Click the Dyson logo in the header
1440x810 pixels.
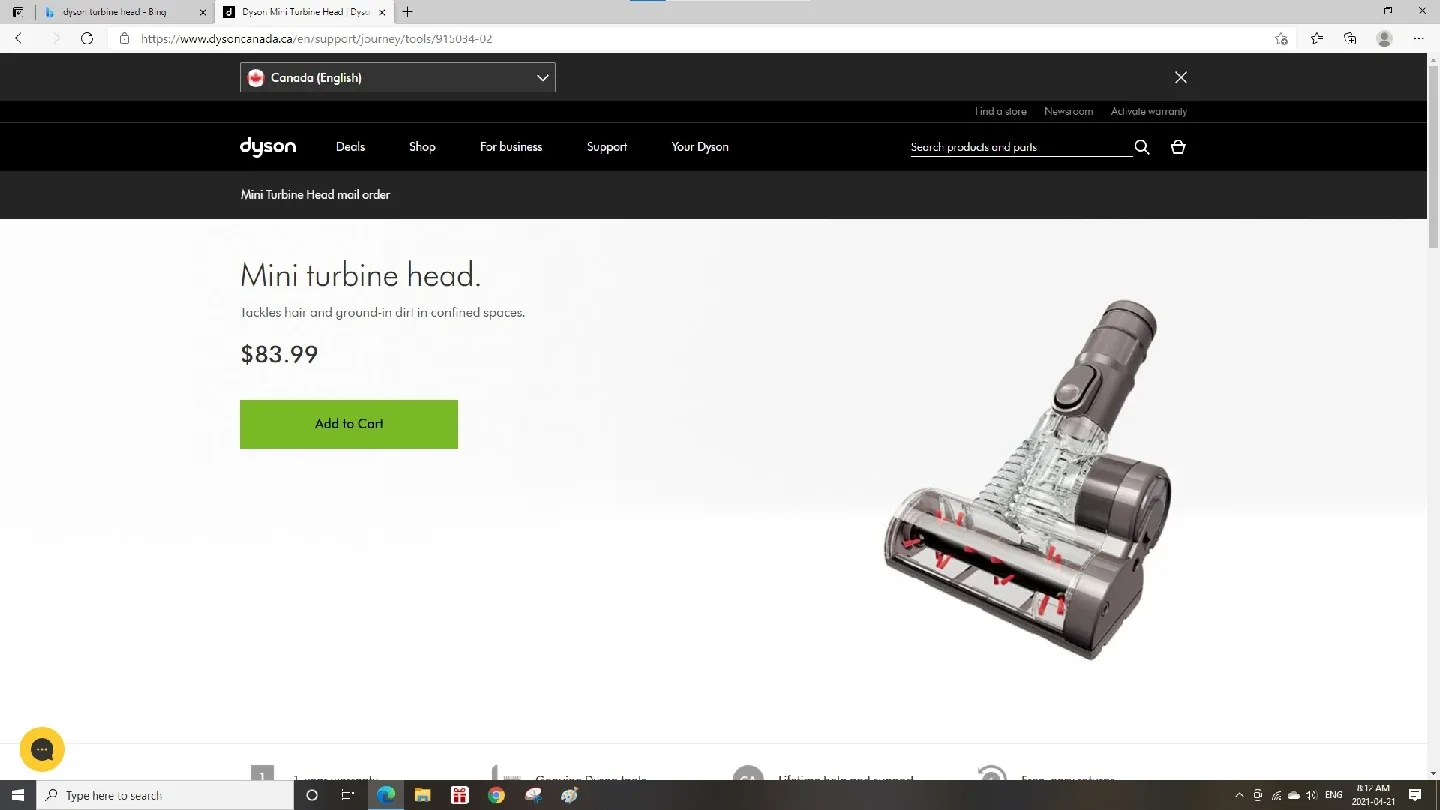coord(267,147)
